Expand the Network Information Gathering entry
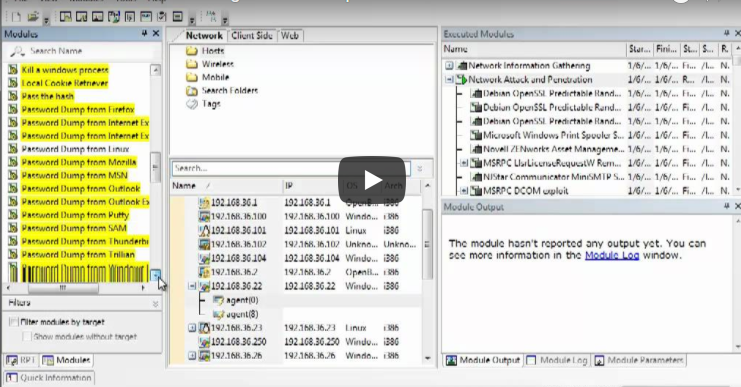This screenshot has width=741, height=387. point(449,66)
